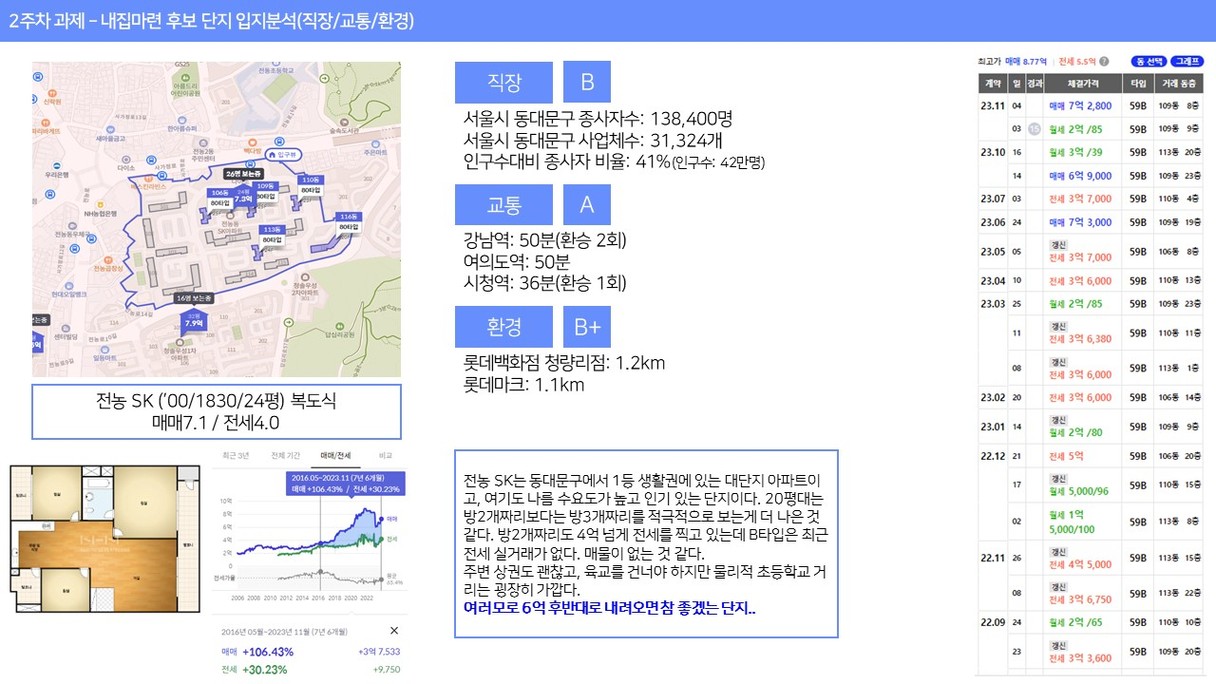The width and height of the screenshot is (1216, 684).
Task: Click the 전세 5억 transaction in 22.12
Action: [1065, 456]
